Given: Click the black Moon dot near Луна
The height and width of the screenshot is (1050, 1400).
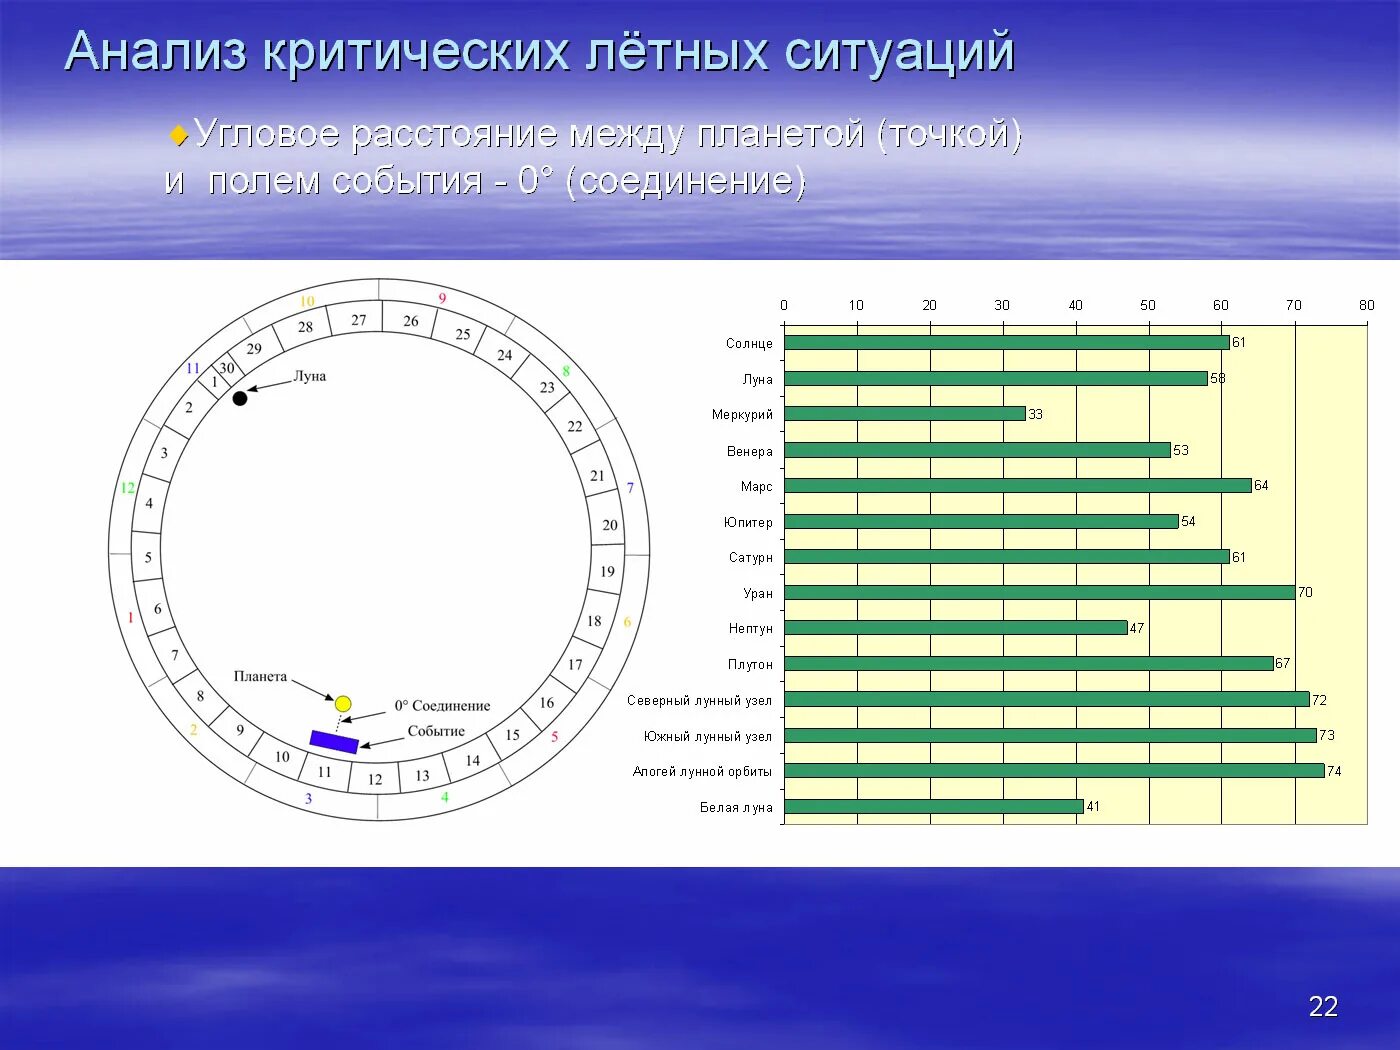Looking at the screenshot, I should pos(240,398).
